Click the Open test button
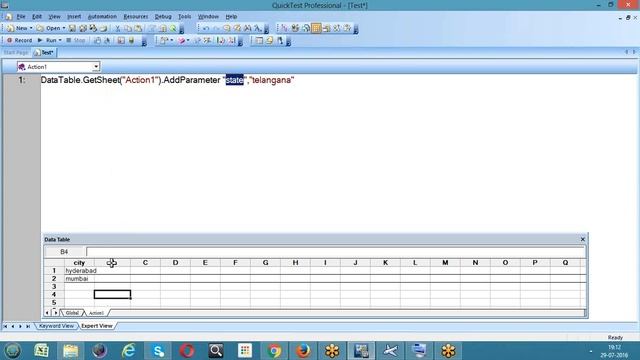The height and width of the screenshot is (360, 640). coord(48,28)
